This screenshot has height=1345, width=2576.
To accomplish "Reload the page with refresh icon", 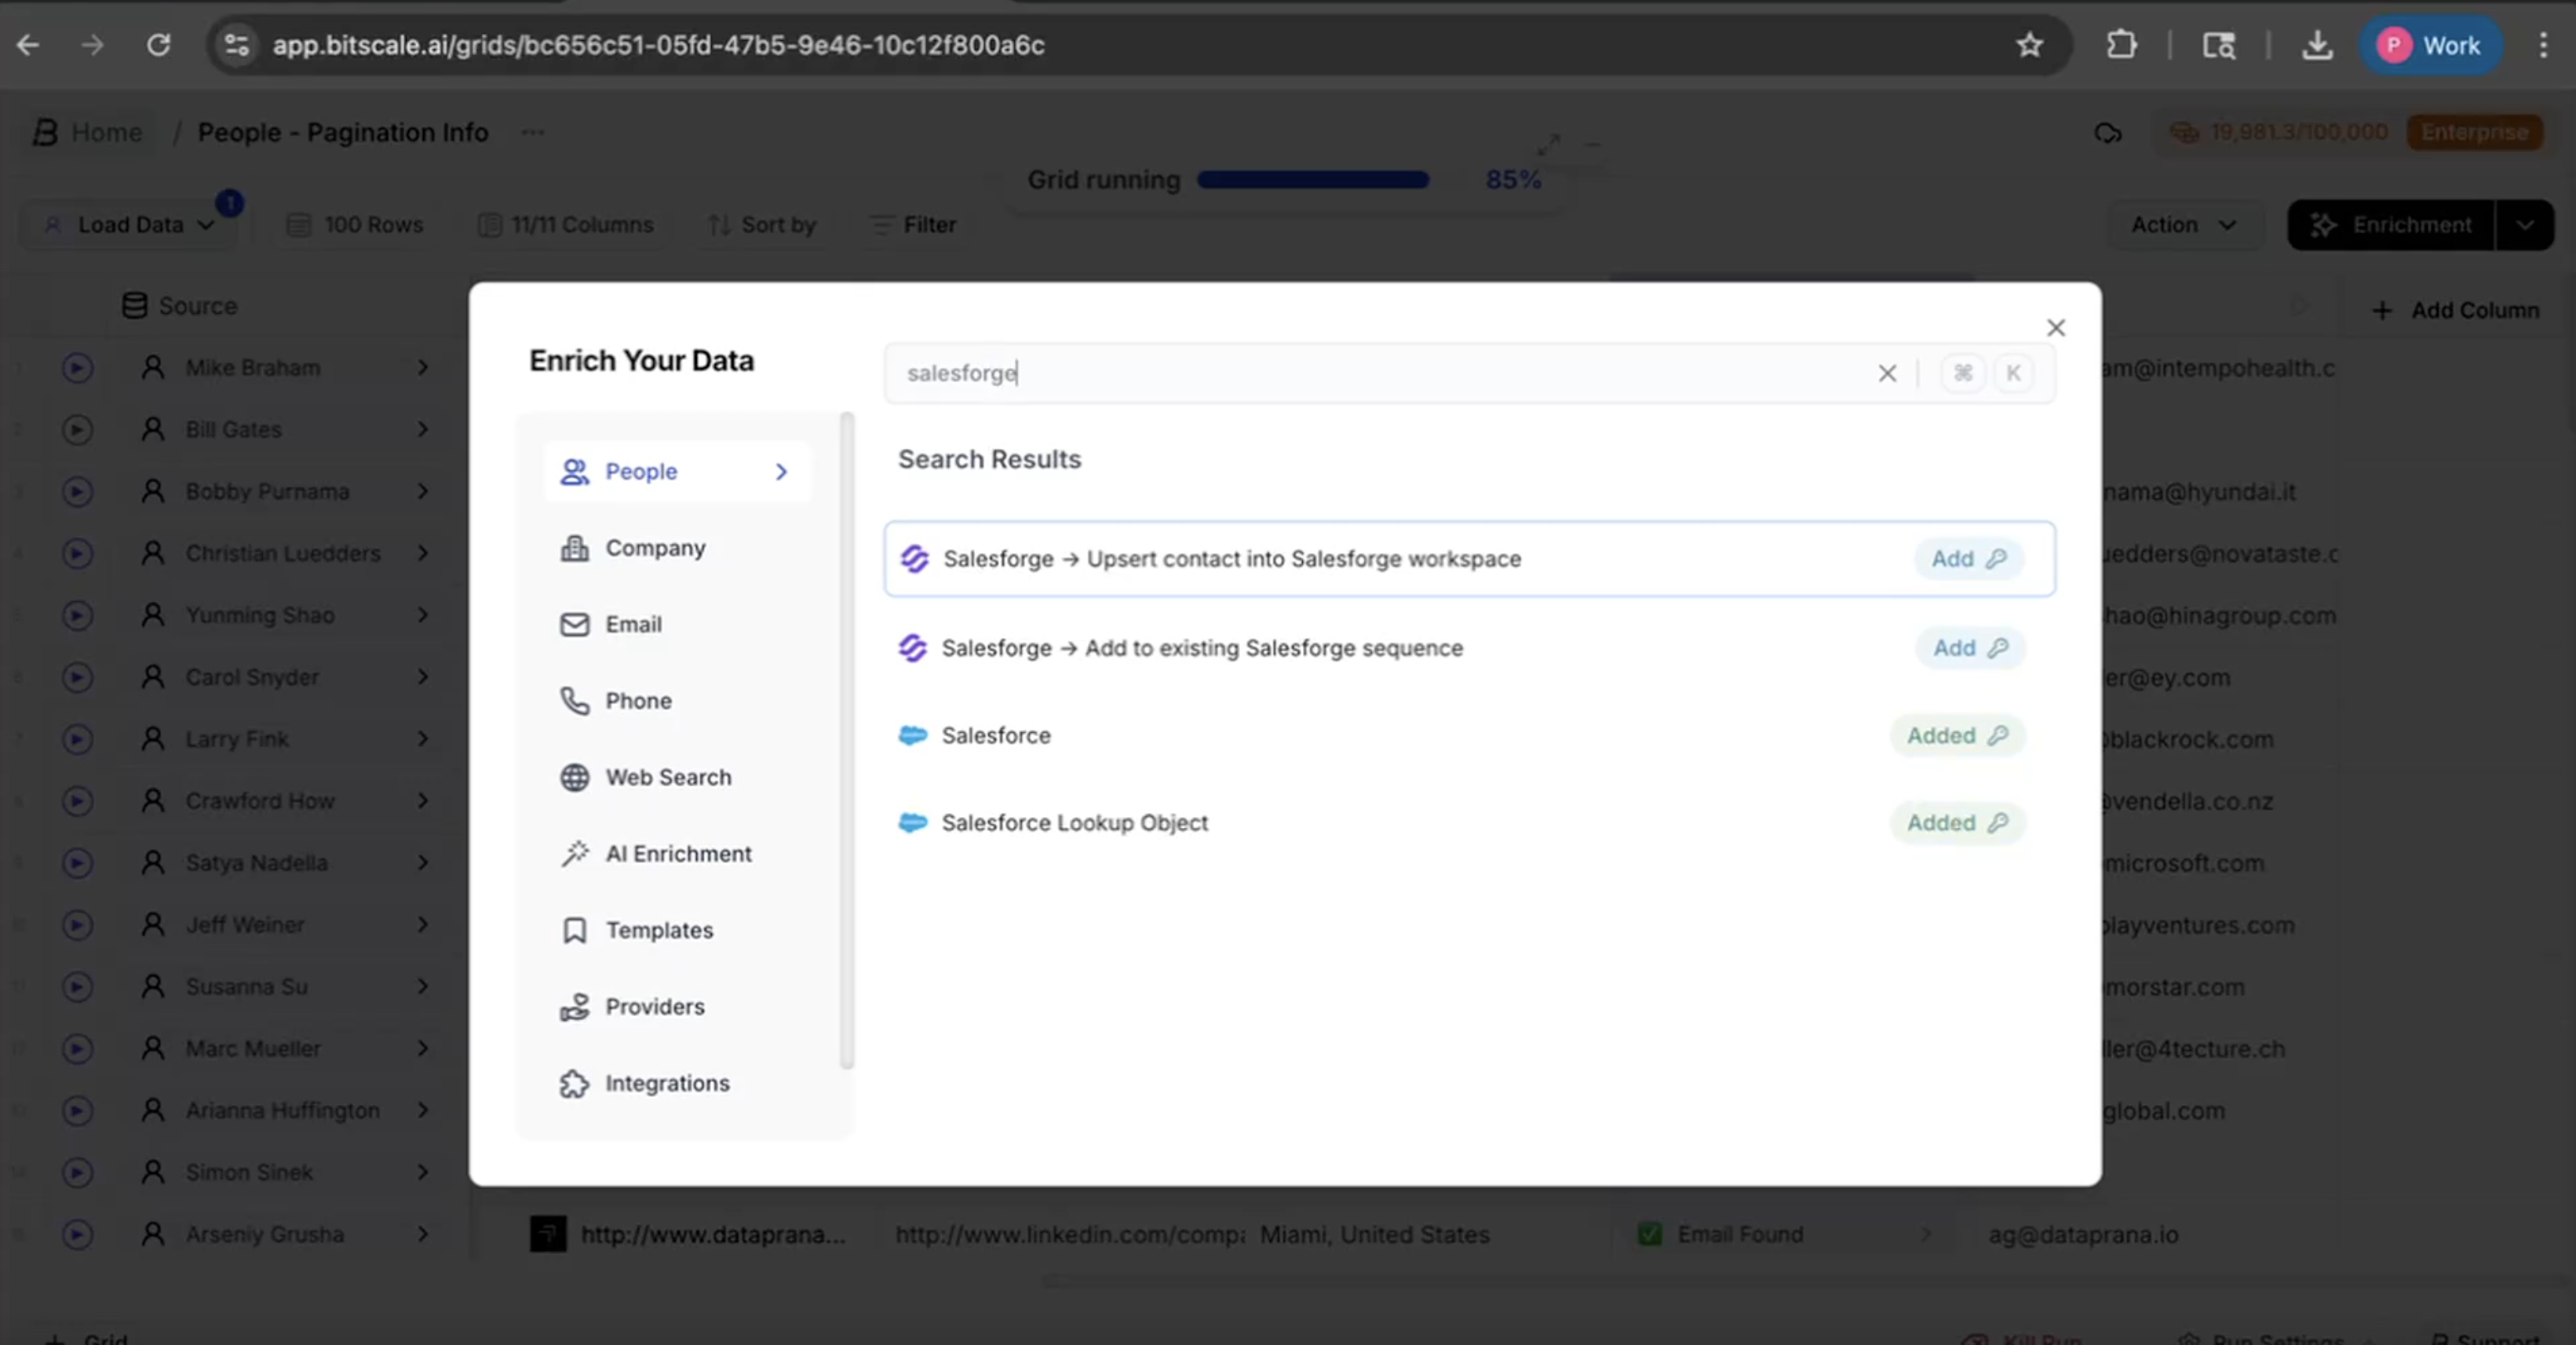I will 159,45.
